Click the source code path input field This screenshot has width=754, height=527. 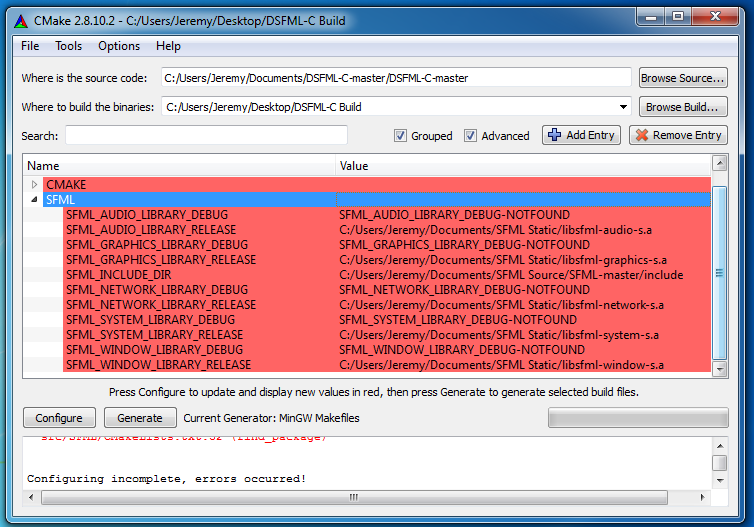pos(396,78)
